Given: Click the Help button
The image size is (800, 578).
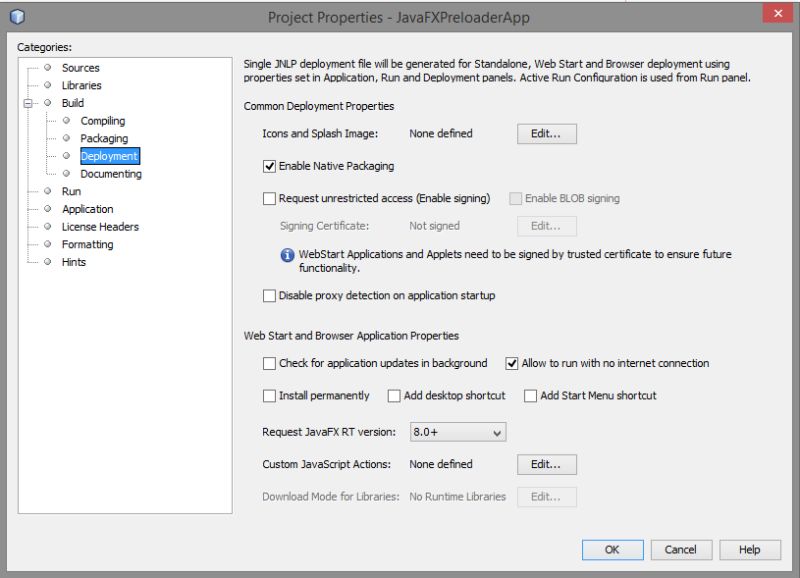Looking at the screenshot, I should click(x=750, y=550).
